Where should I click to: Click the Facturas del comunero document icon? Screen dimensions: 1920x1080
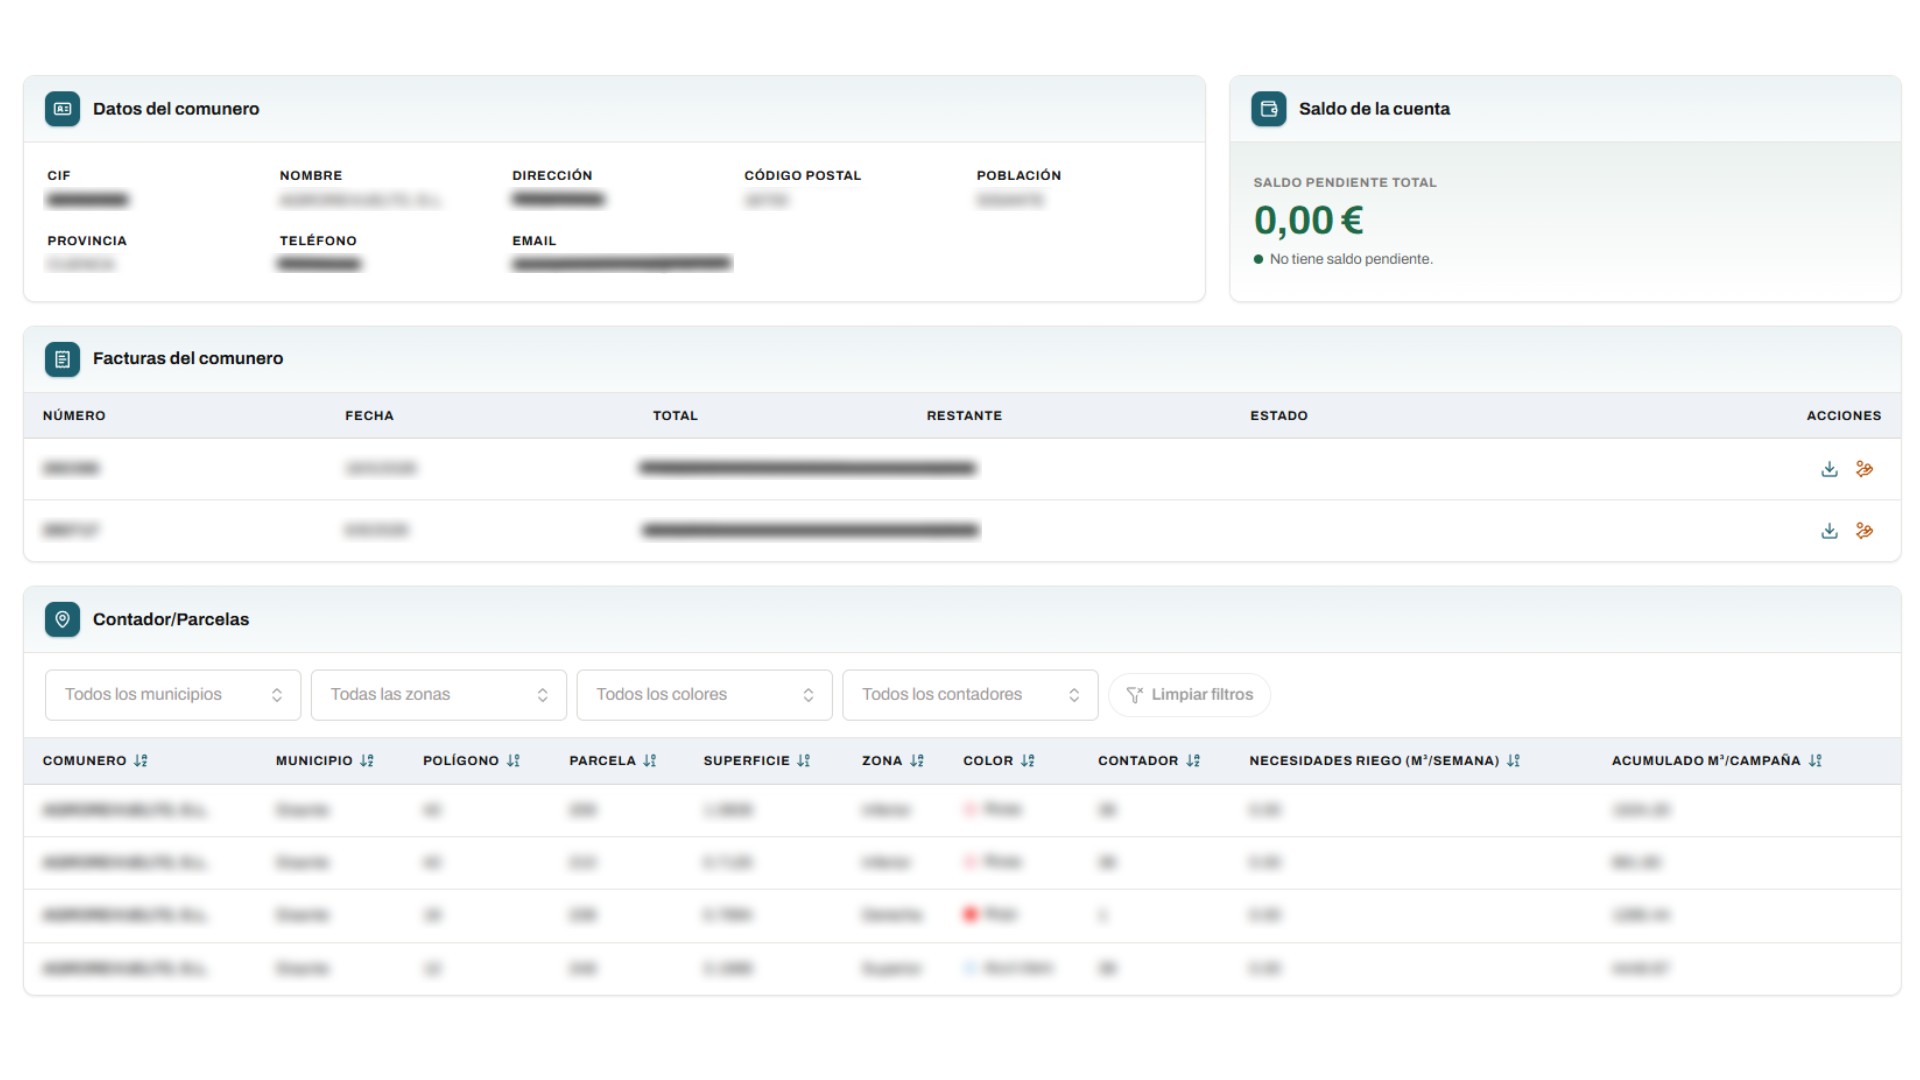point(62,359)
